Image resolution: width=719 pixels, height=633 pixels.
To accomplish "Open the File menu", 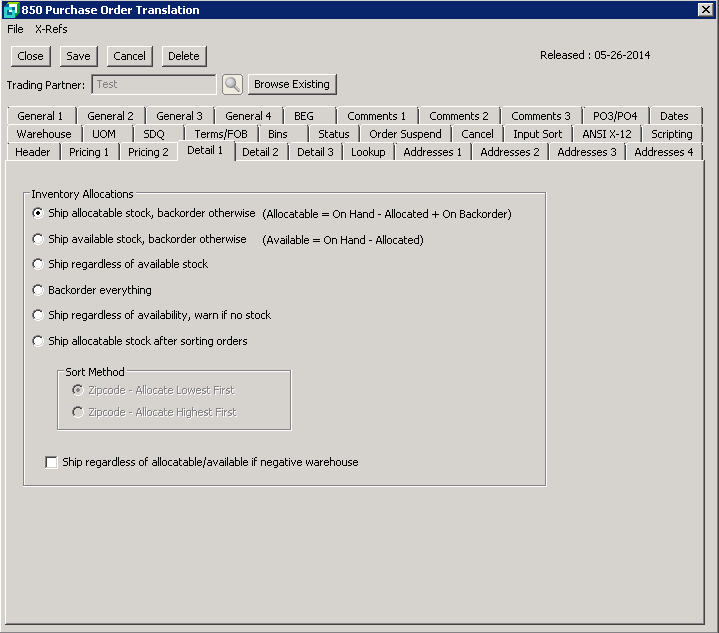I will [x=15, y=29].
